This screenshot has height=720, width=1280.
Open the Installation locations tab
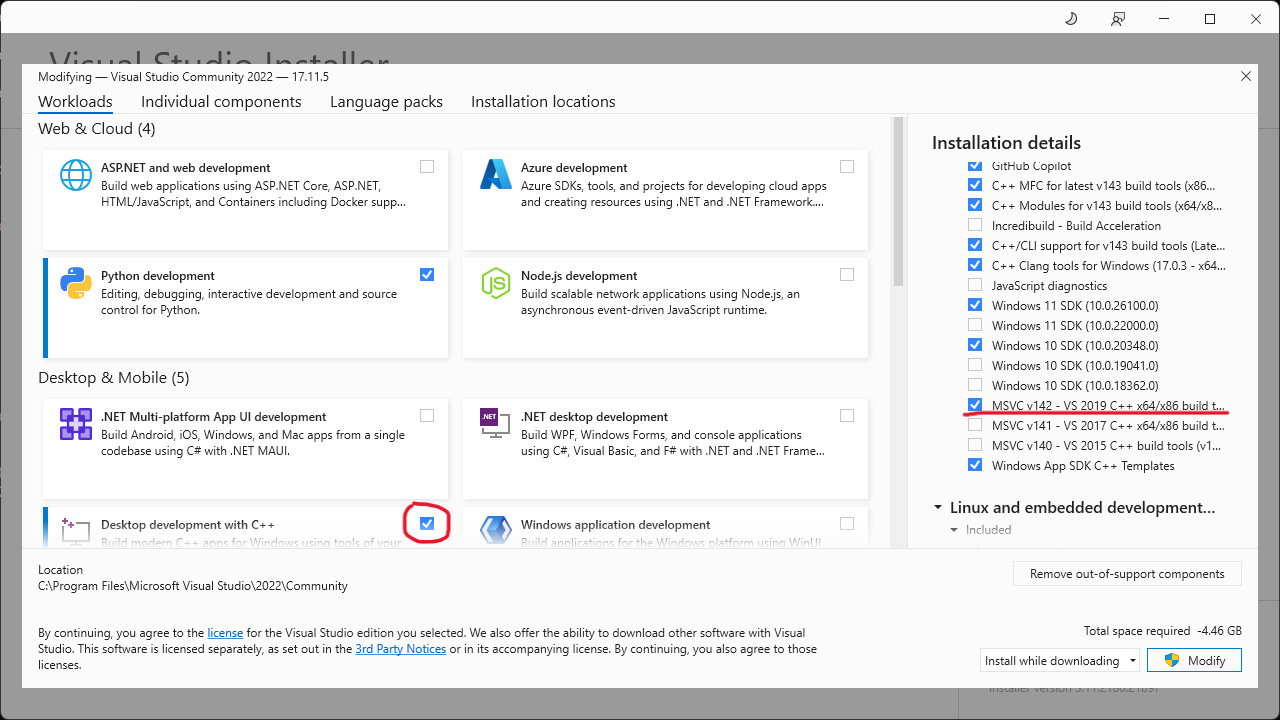543,102
